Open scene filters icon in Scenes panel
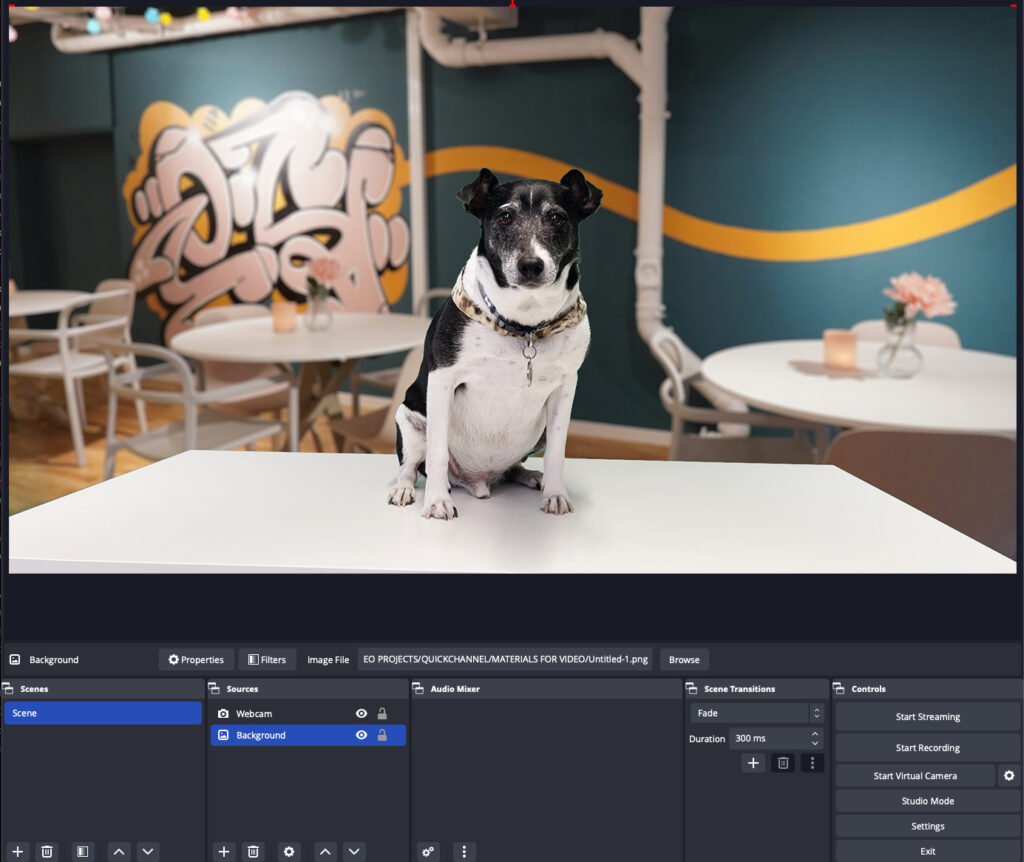Image resolution: width=1024 pixels, height=862 pixels. tap(83, 851)
